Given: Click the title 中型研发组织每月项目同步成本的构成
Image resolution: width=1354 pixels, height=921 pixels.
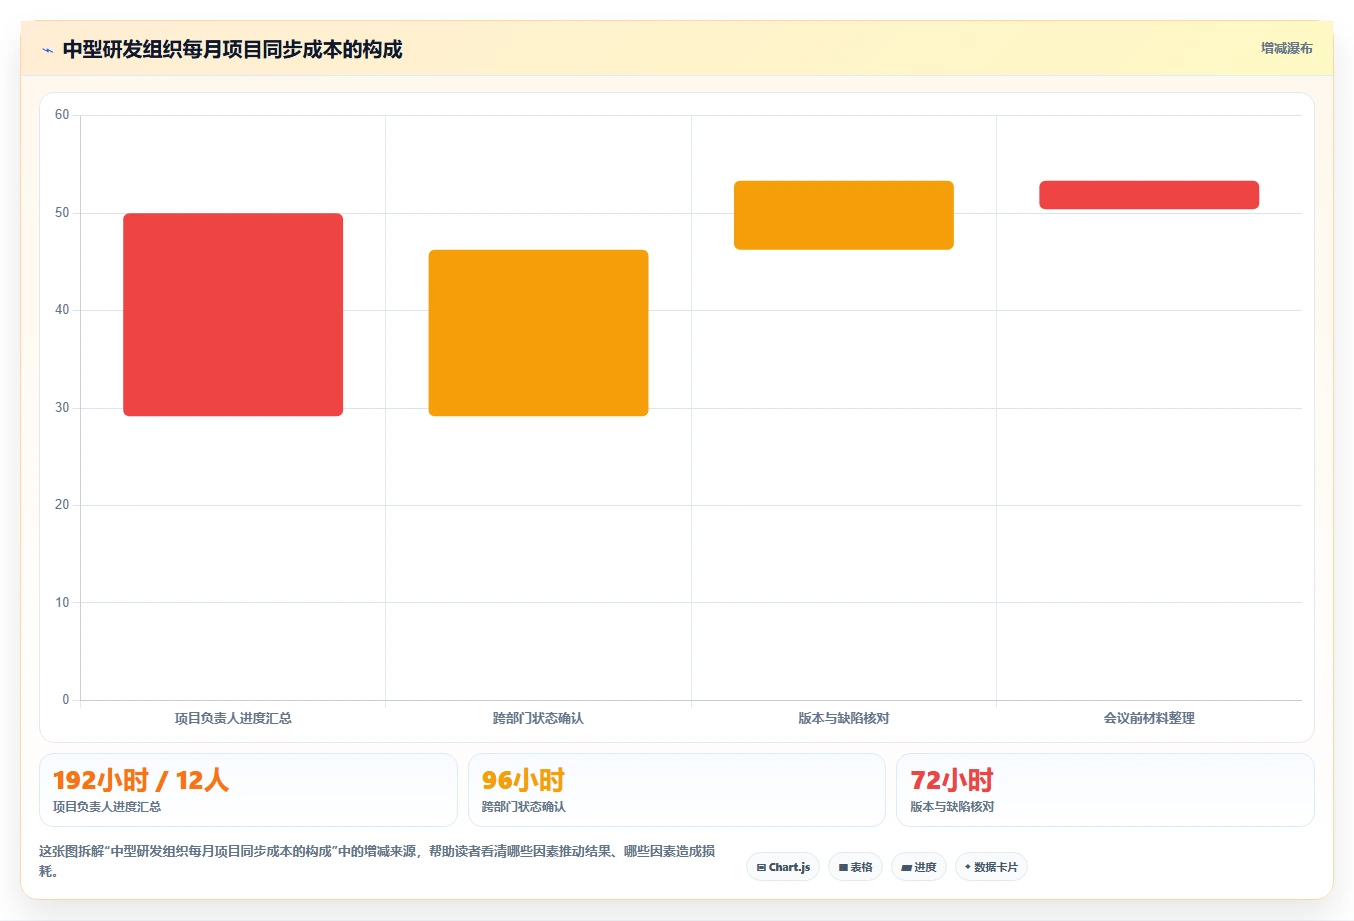Looking at the screenshot, I should click(x=232, y=49).
